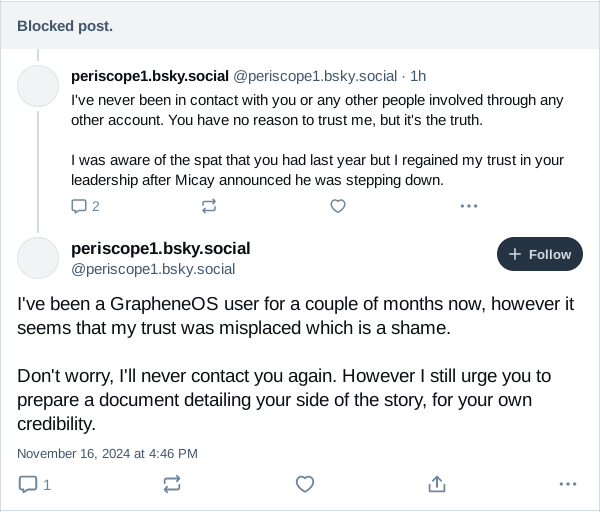This screenshot has height=512, width=600.
Task: Open replies on the 1h-old parent post
Action: (85, 206)
